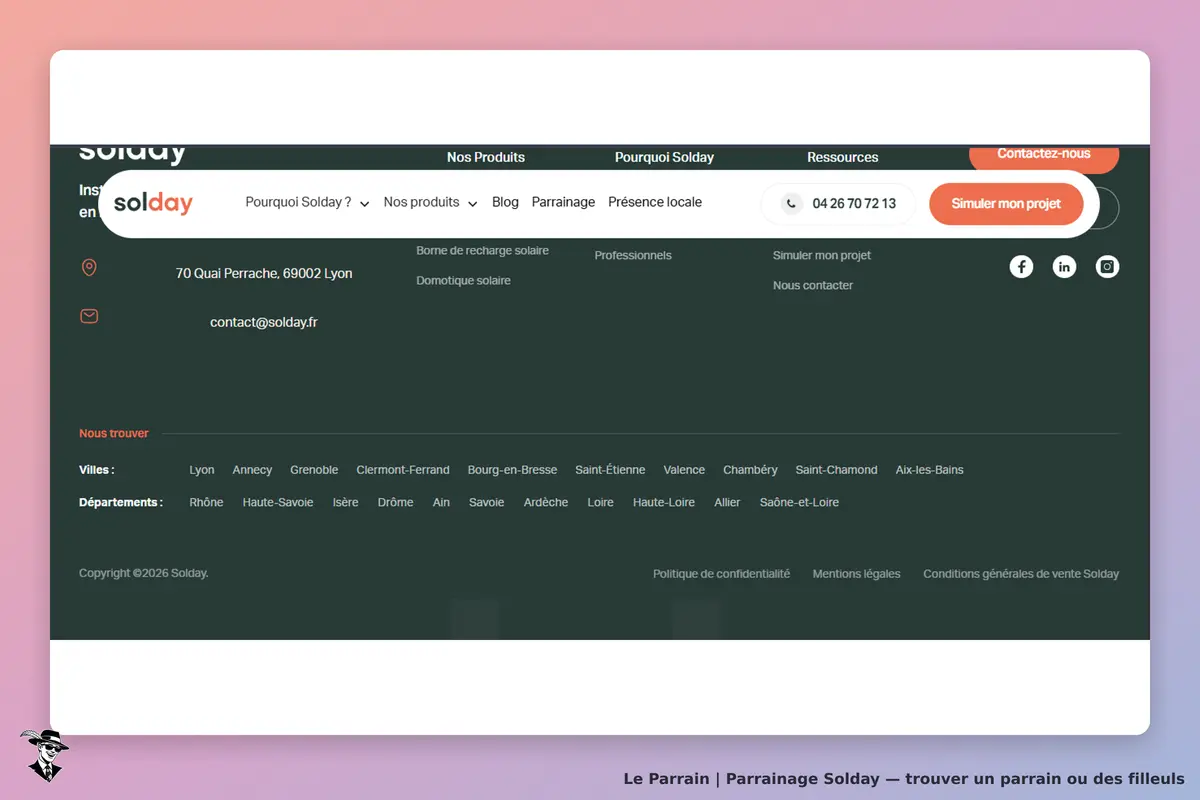The height and width of the screenshot is (800, 1200).
Task: Call 04 26 70 72 13 button
Action: click(839, 204)
